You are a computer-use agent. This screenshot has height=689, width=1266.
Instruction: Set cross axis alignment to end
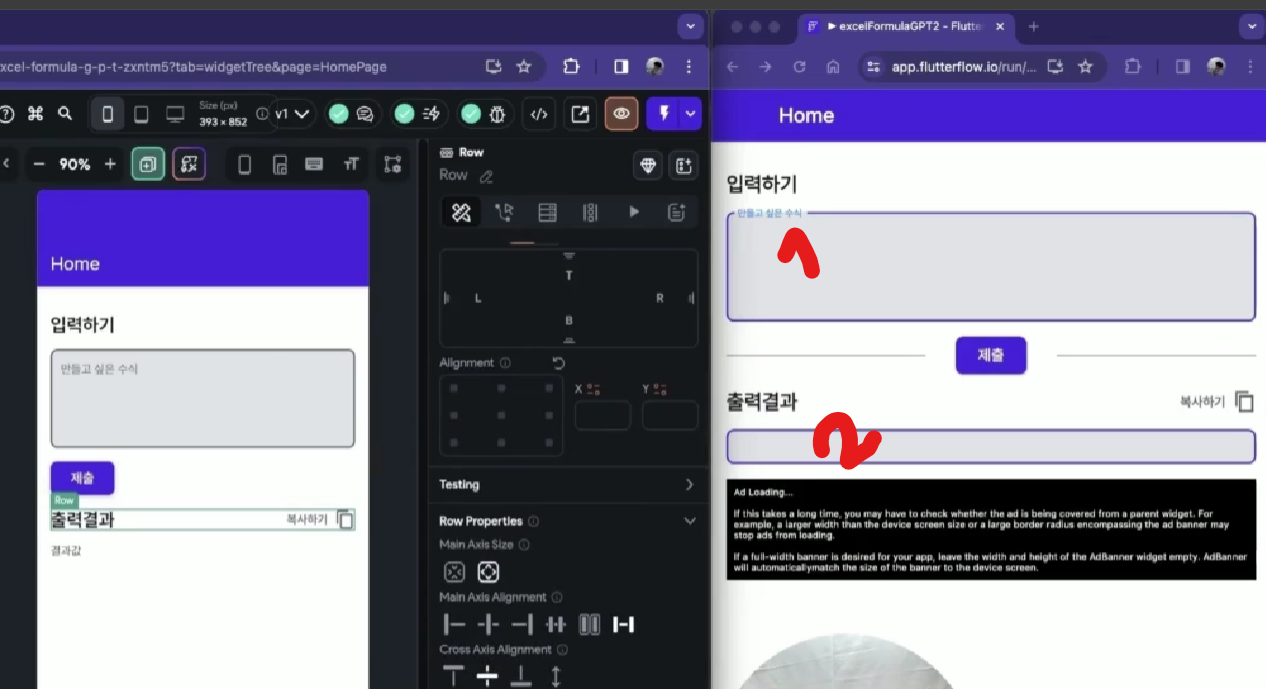coord(522,677)
